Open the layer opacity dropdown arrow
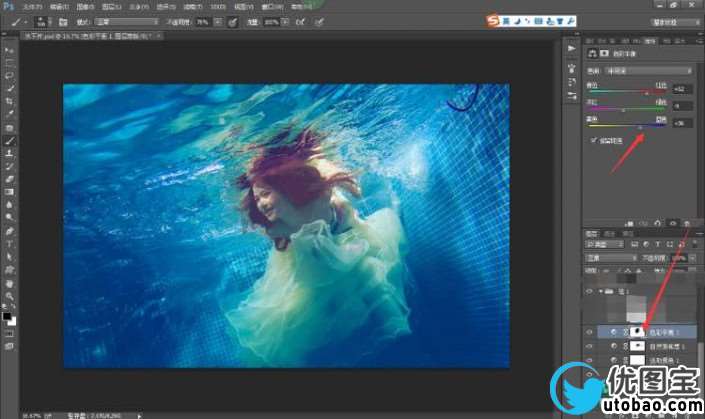The height and width of the screenshot is (419, 705). pos(691,258)
